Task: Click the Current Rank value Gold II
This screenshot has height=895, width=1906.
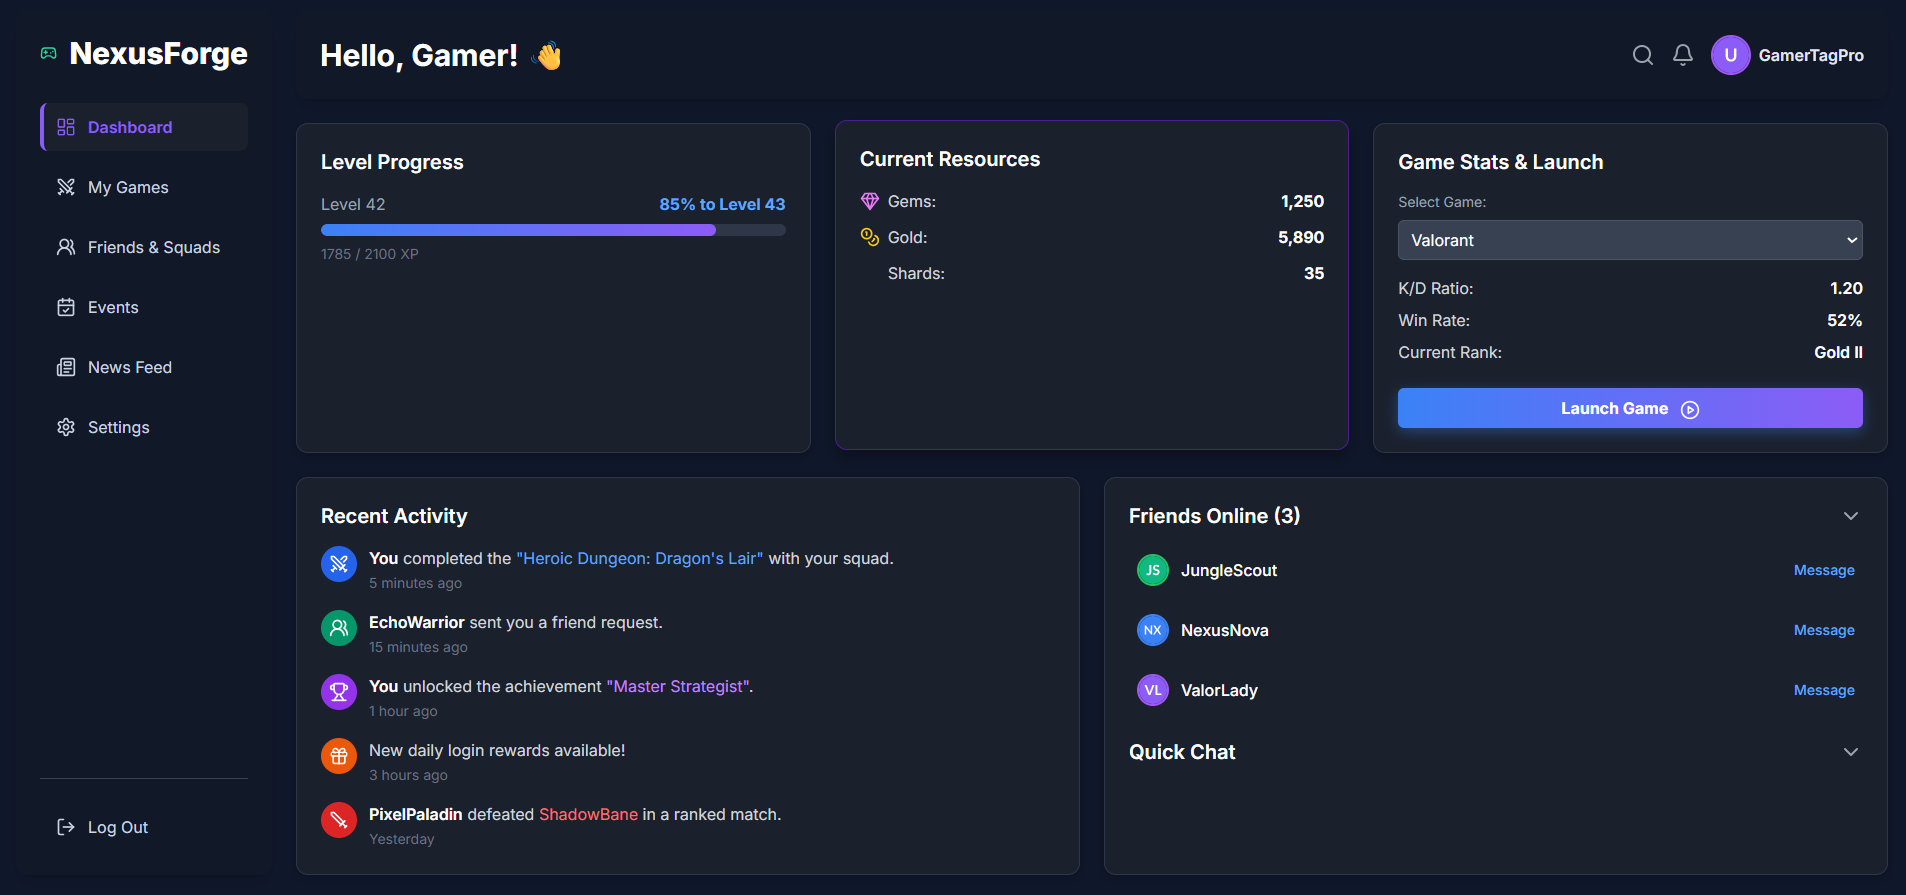Action: coord(1838,352)
